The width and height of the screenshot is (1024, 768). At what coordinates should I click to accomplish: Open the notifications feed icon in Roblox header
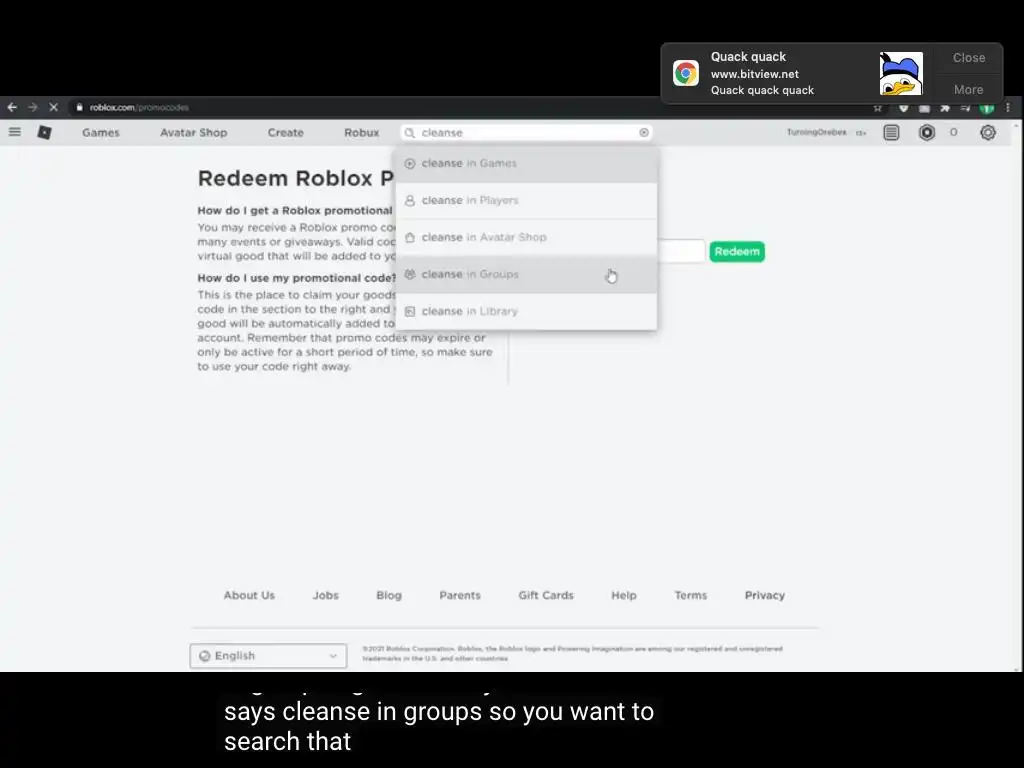[x=891, y=133]
